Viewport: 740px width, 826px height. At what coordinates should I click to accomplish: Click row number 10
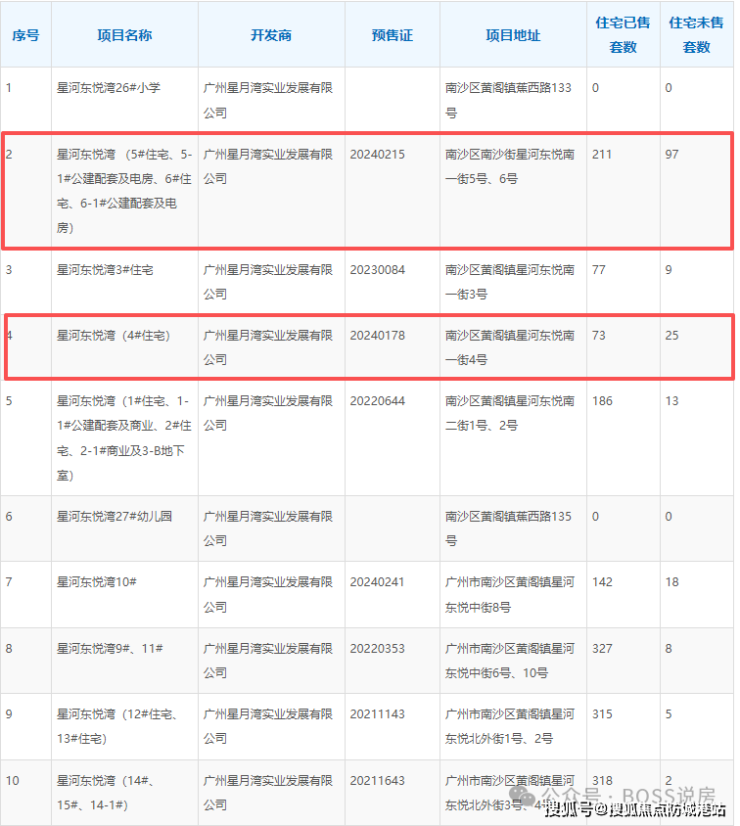pos(13,781)
